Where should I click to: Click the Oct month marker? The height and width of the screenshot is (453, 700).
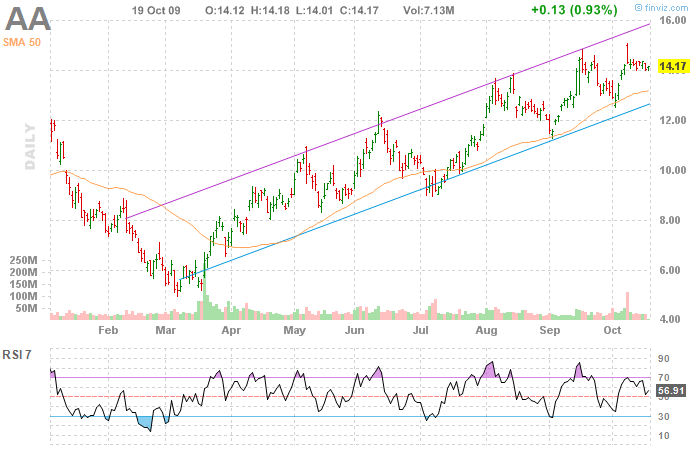(x=612, y=329)
